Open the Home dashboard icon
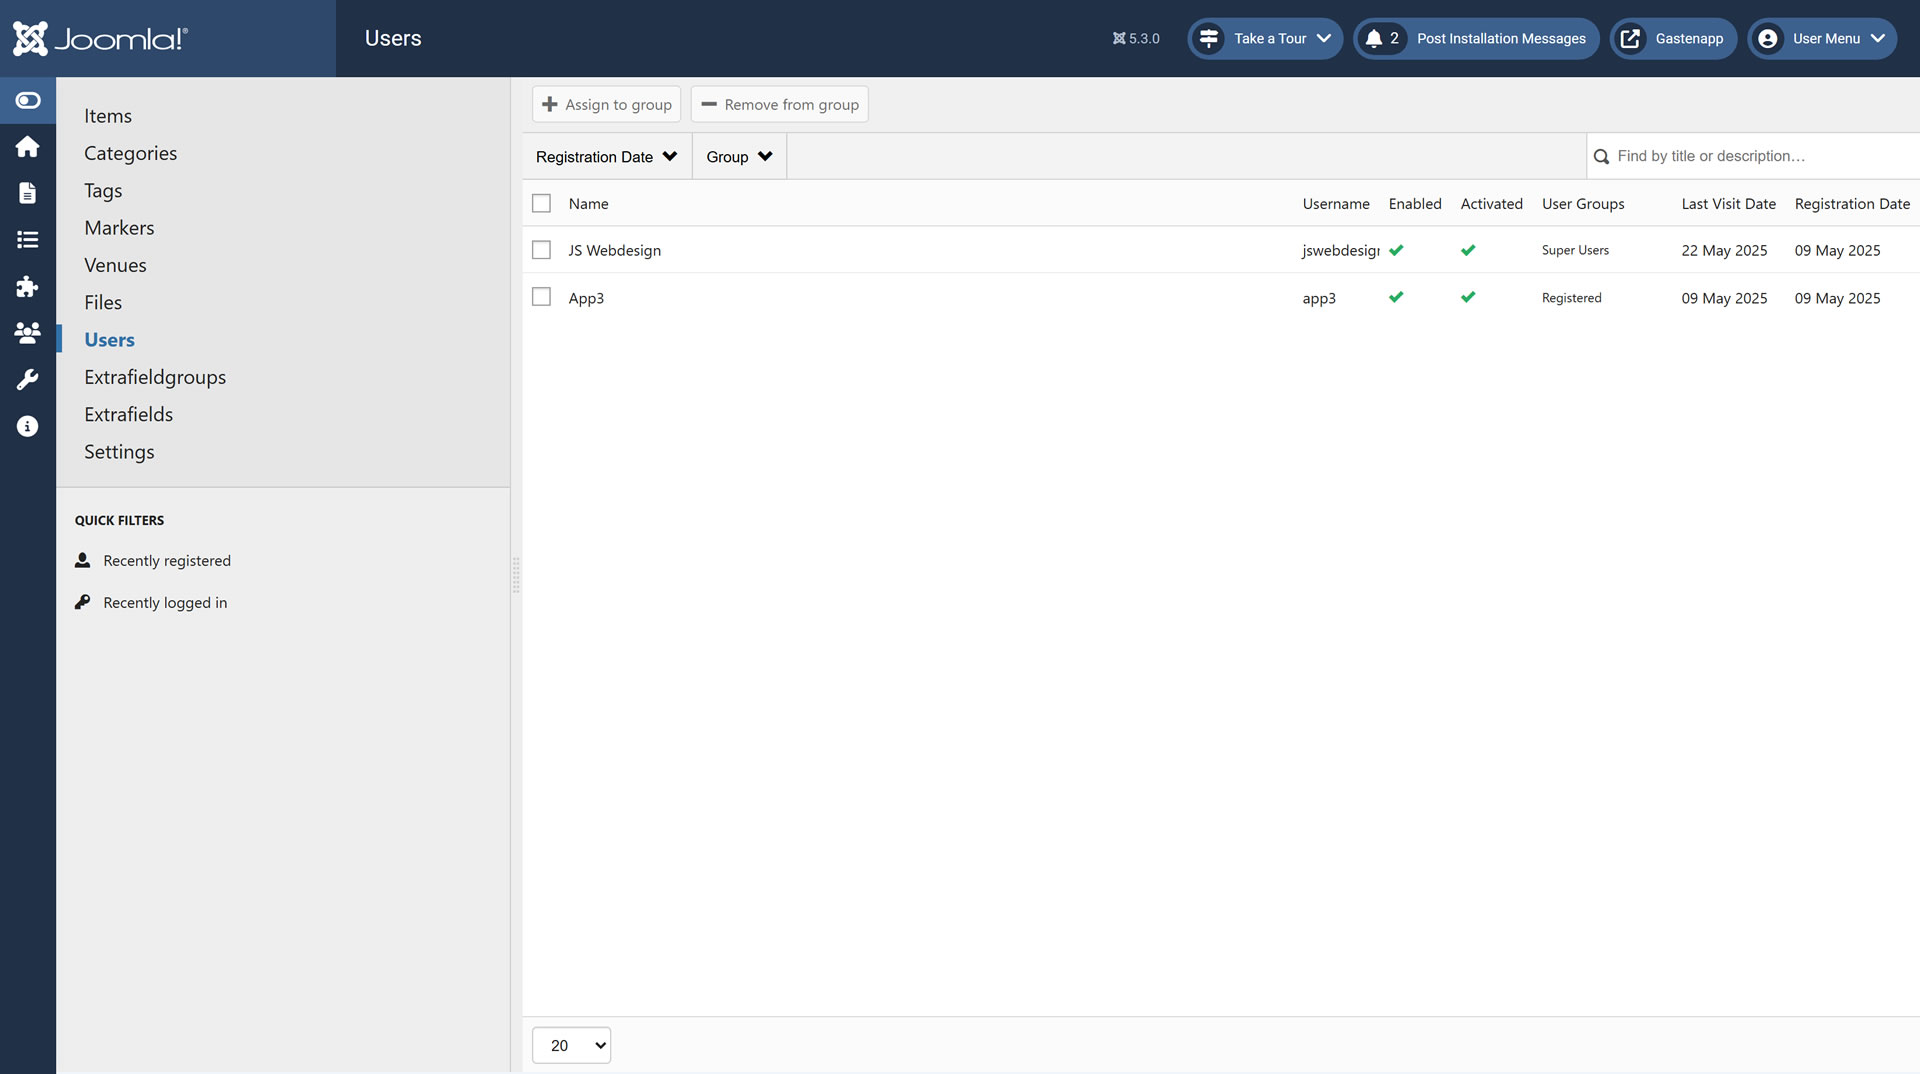1920x1074 pixels. 28,147
